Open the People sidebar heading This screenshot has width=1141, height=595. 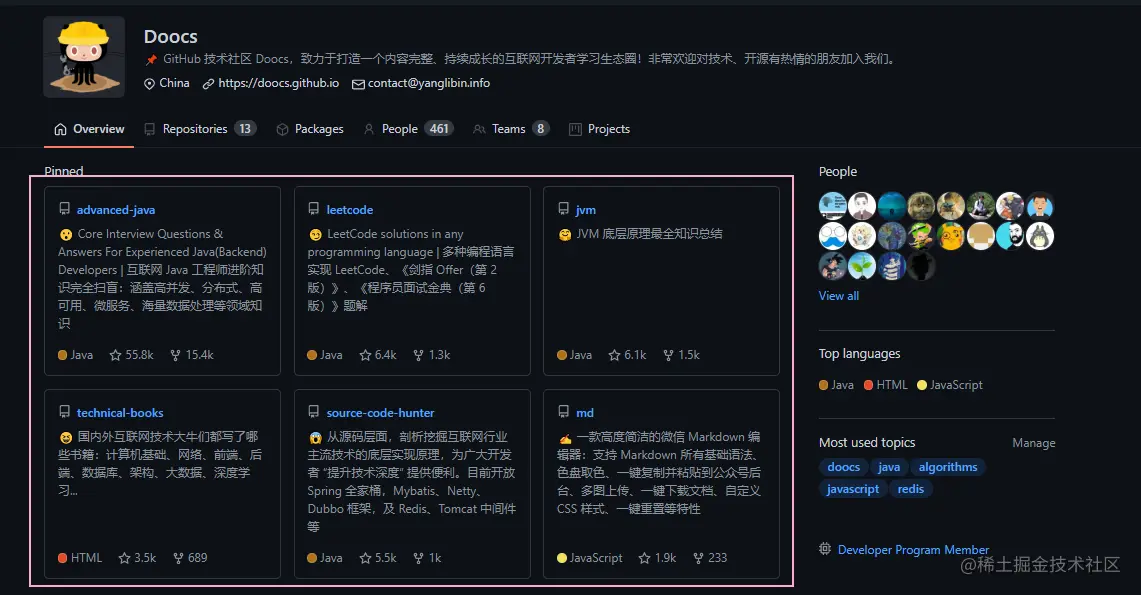838,172
